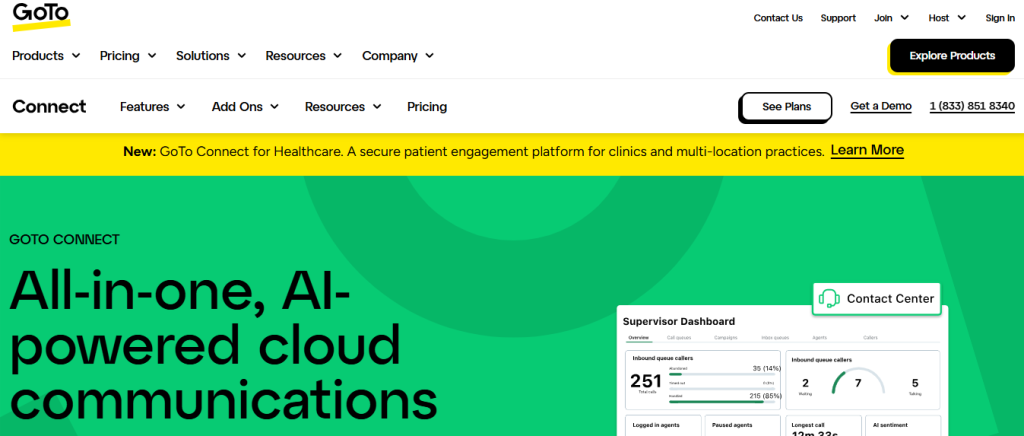Click the Logged in agents card
The height and width of the screenshot is (436, 1024).
(x=664, y=426)
